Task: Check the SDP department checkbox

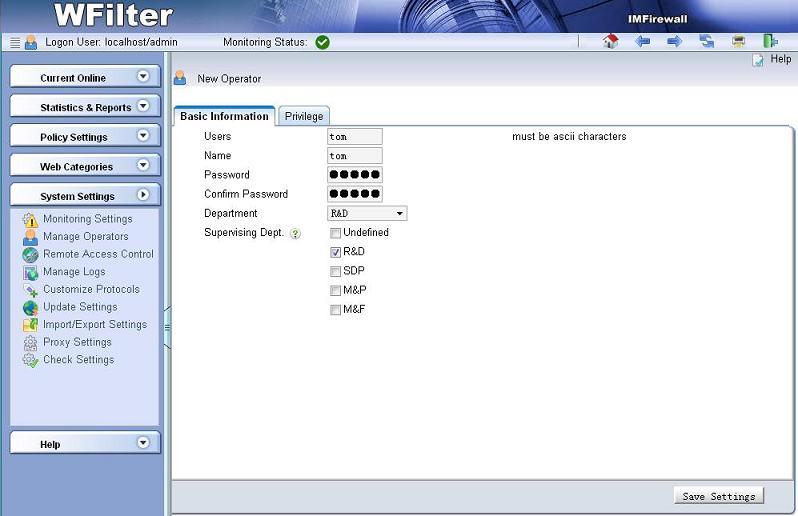Action: [335, 271]
